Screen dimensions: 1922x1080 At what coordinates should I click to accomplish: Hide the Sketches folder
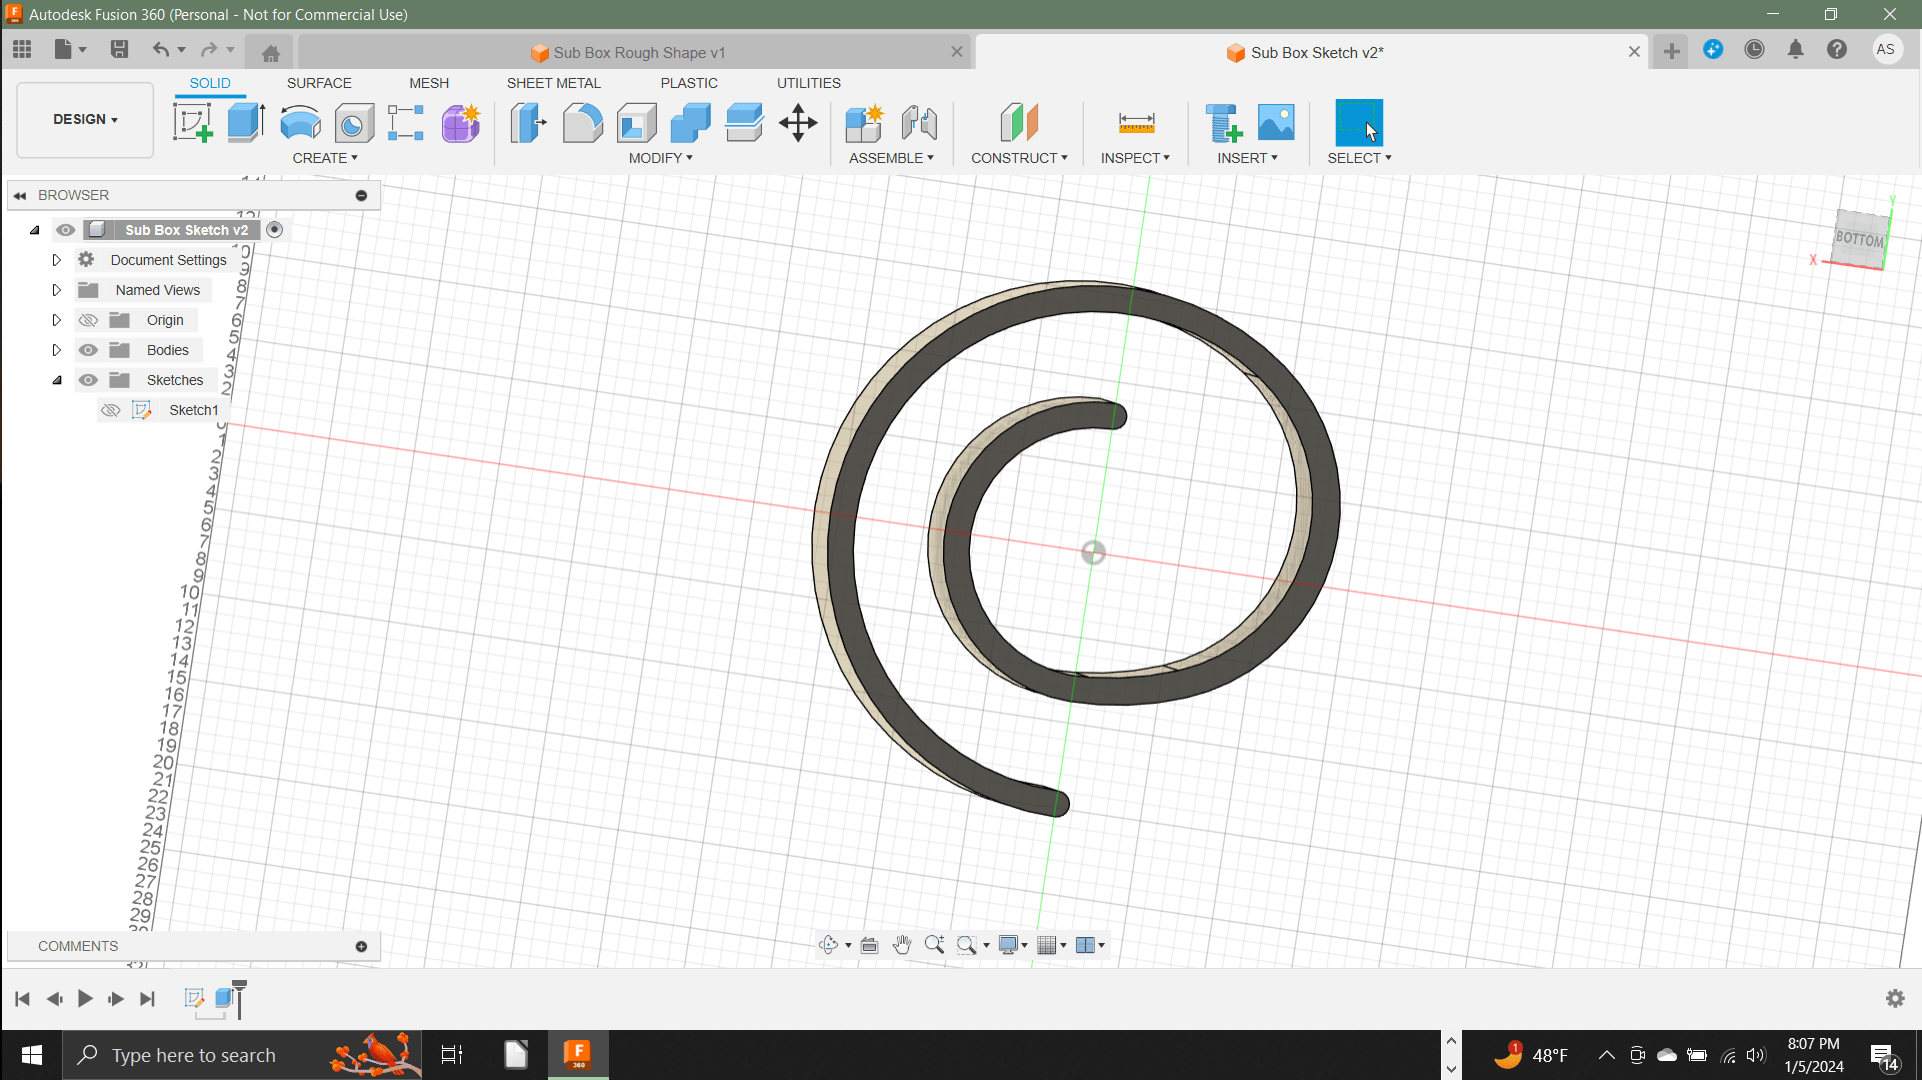(x=88, y=380)
